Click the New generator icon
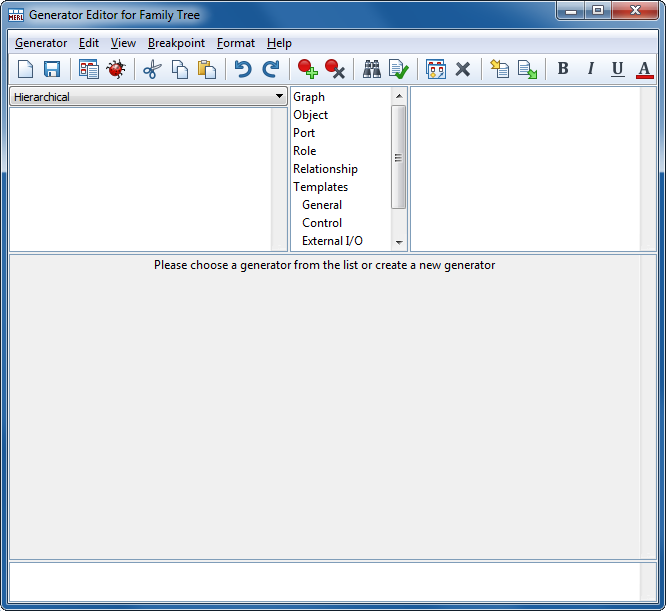 [26, 69]
